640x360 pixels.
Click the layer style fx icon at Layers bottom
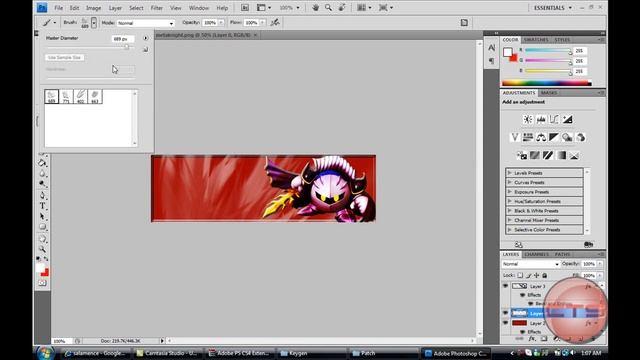click(531, 339)
